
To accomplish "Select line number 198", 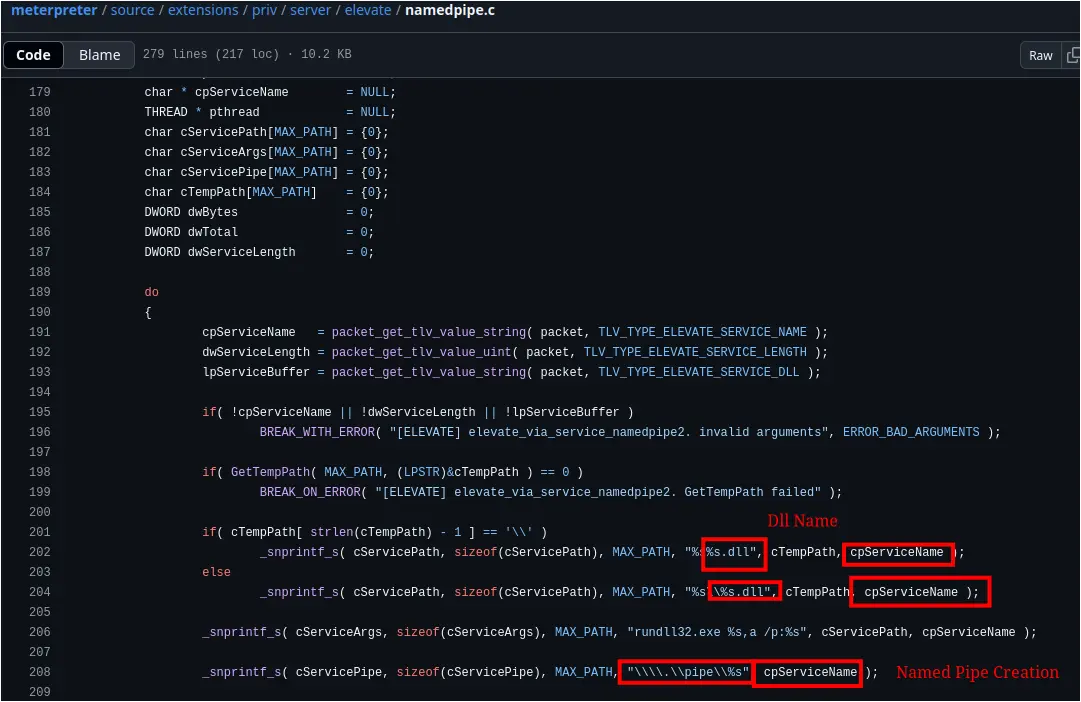I will click(39, 472).
